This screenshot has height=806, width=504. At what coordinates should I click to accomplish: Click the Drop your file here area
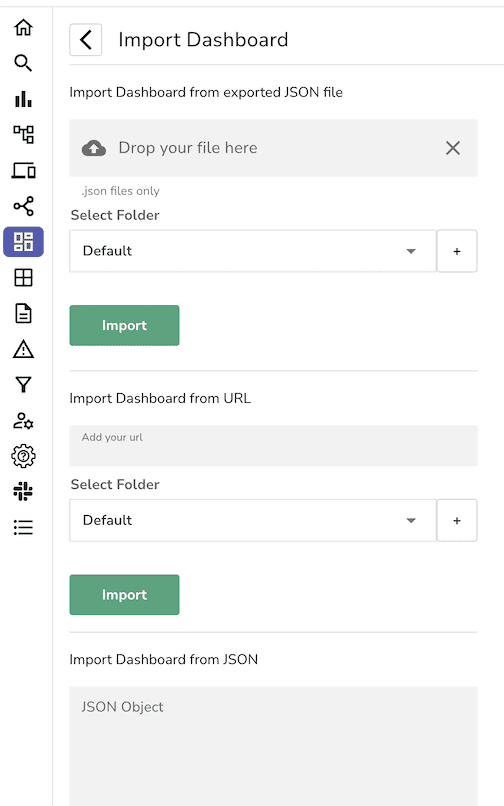[273, 148]
